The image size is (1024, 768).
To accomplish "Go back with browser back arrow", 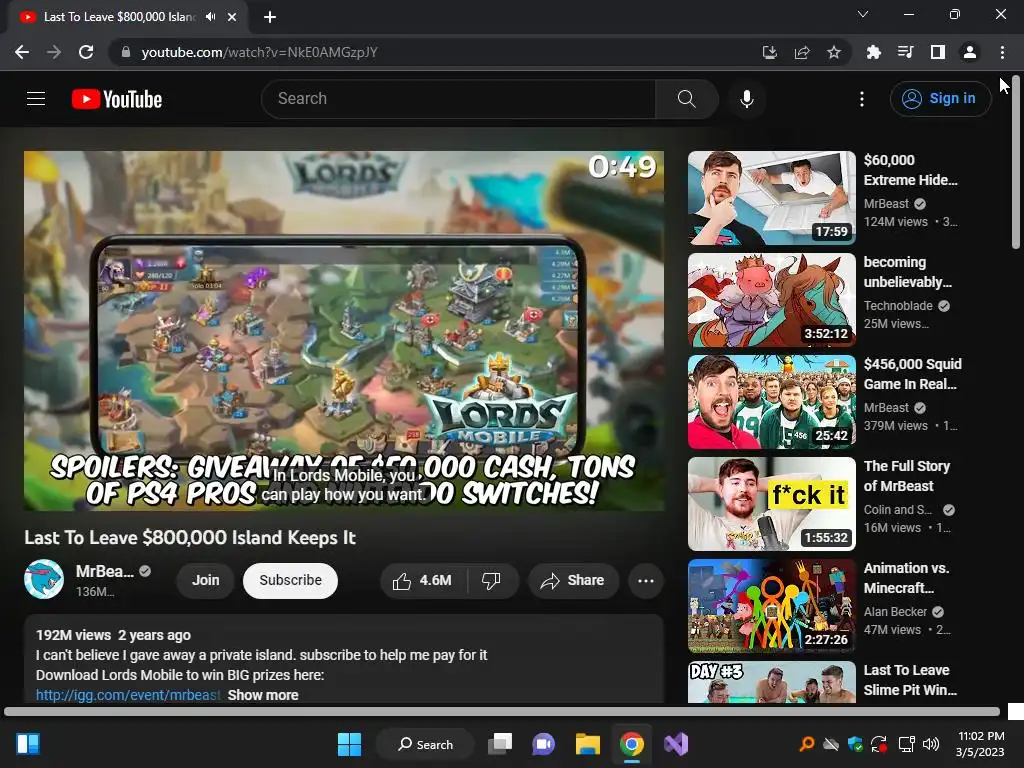I will coord(22,52).
